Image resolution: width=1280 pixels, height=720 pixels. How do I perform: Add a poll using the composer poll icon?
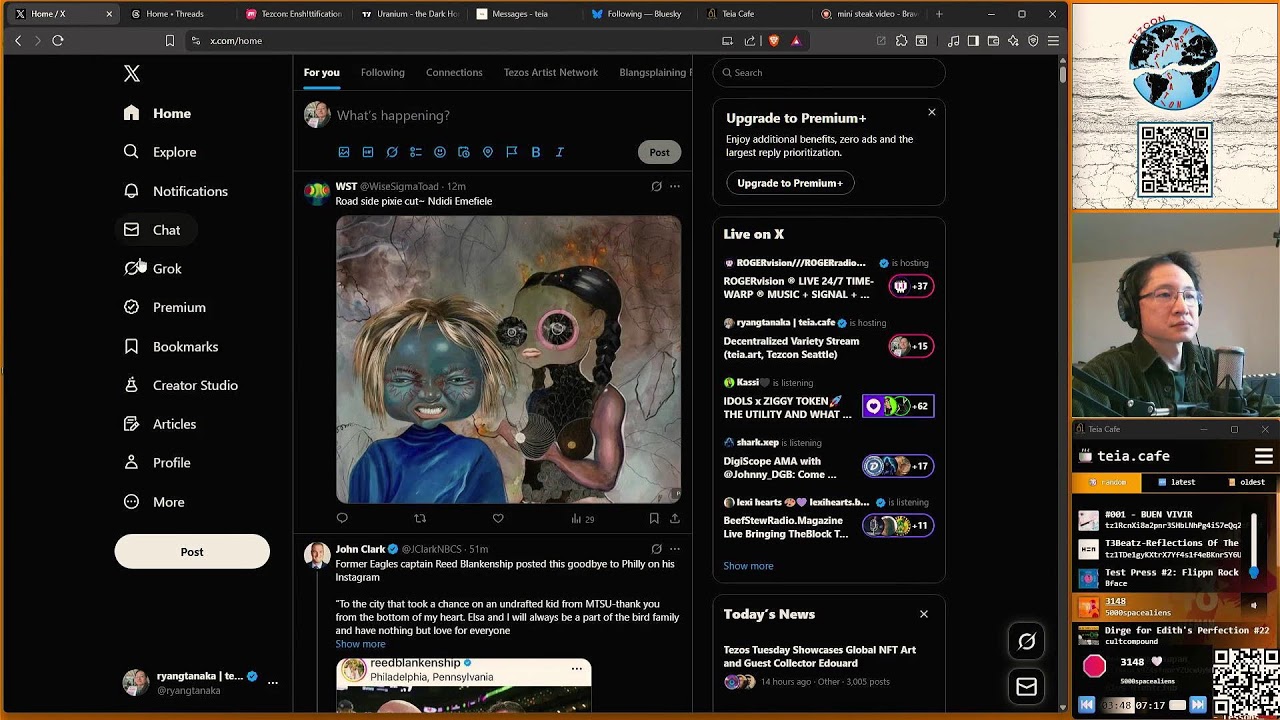pyautogui.click(x=416, y=152)
